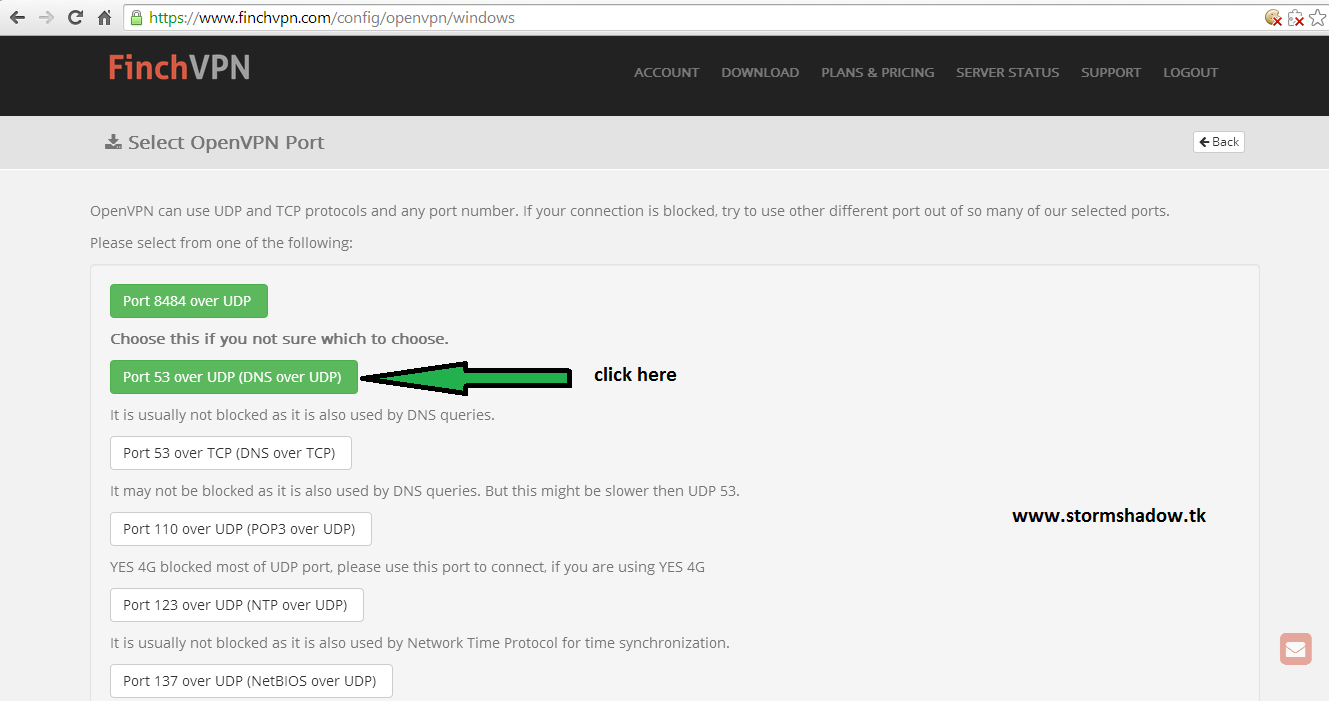Screen dimensions: 1329x701
Task: Bookmark this page with the star icon
Action: coord(1317,17)
